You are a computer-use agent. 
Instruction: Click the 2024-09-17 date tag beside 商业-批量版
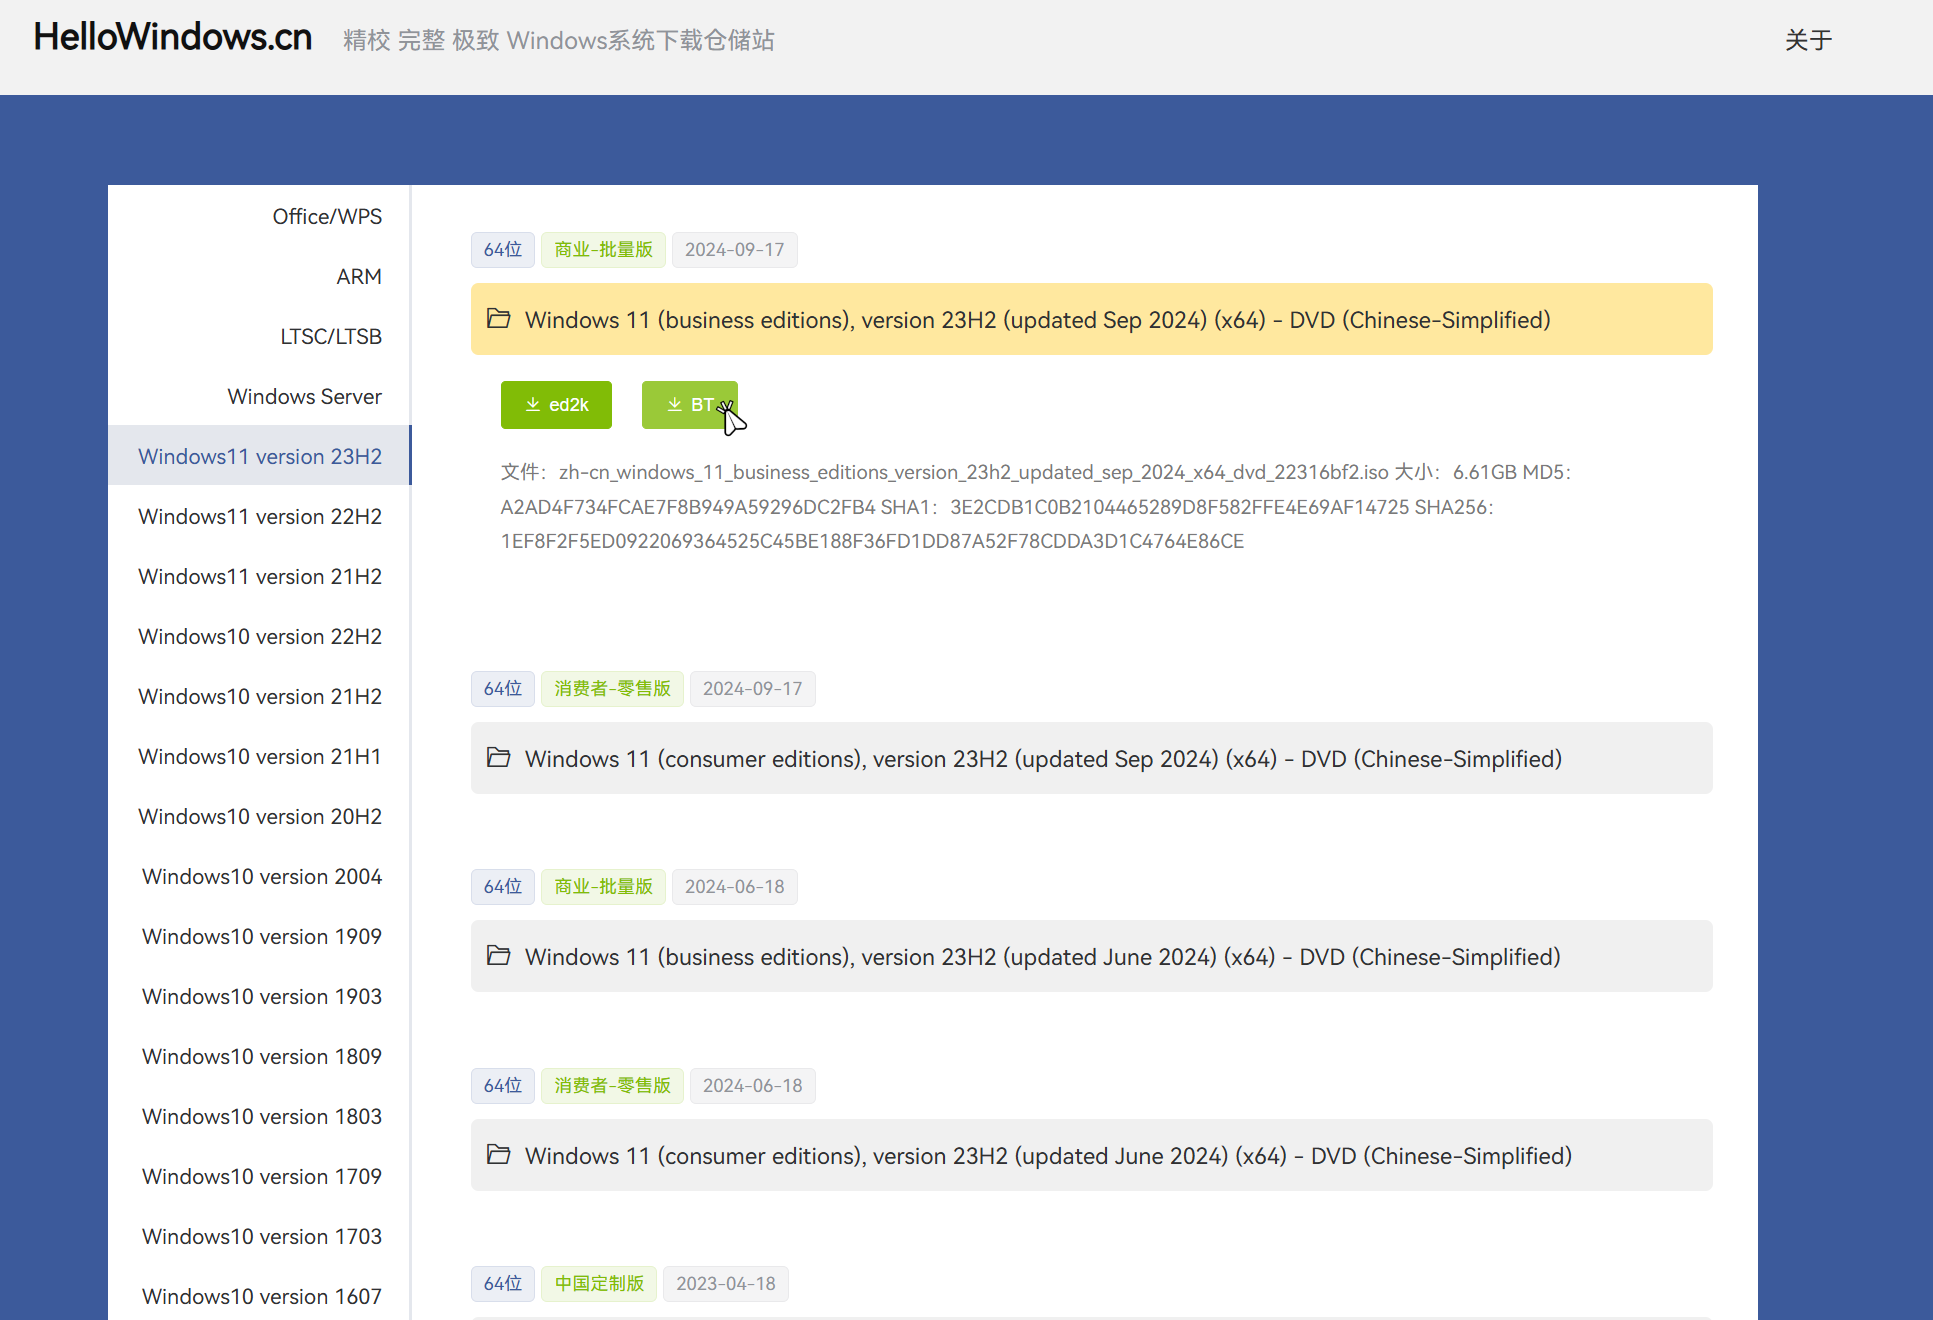(734, 249)
